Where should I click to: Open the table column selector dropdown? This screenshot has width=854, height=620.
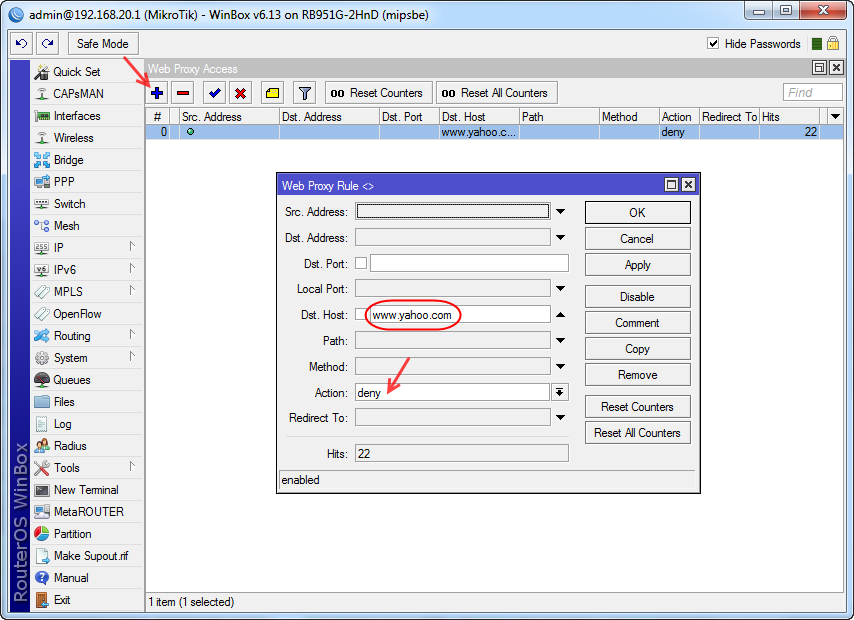[835, 116]
